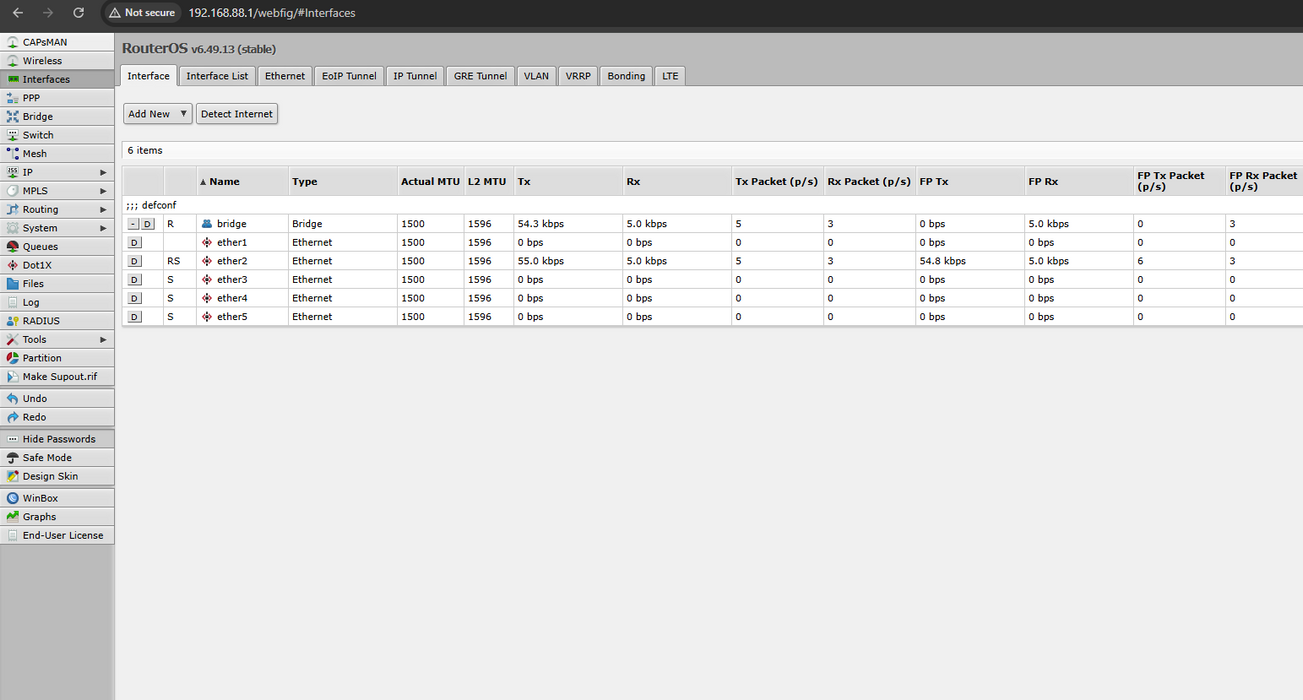
Task: Disable ether4 using its D button
Action: [x=135, y=298]
